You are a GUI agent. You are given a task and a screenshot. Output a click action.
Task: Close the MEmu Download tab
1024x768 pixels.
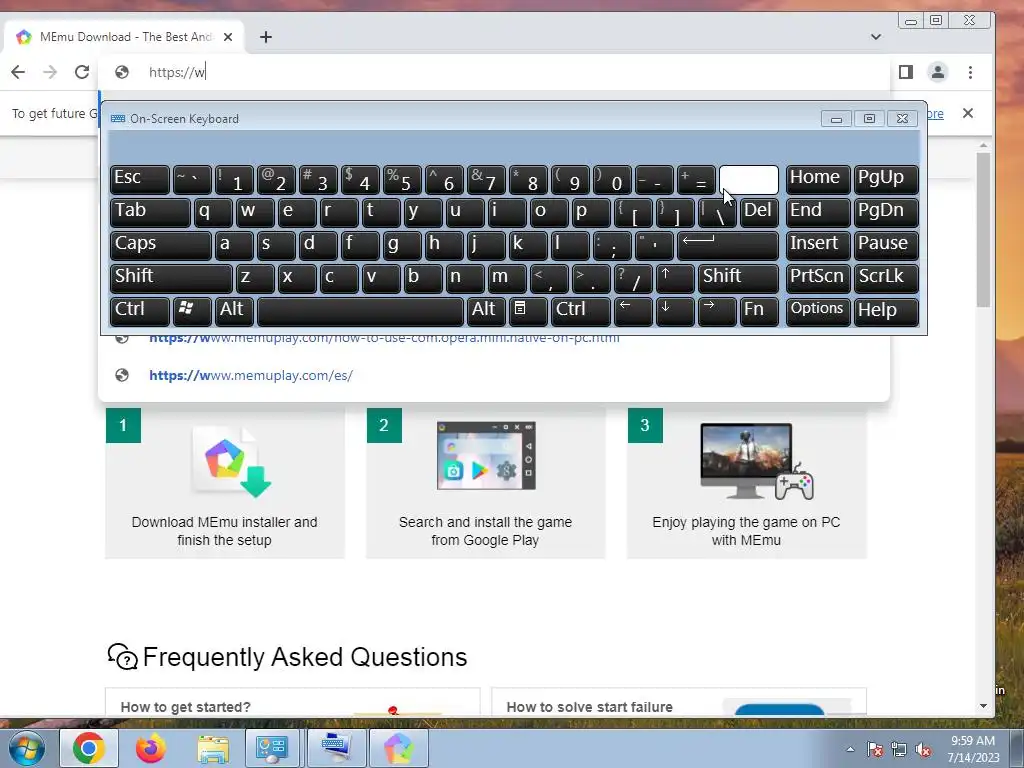point(228,37)
